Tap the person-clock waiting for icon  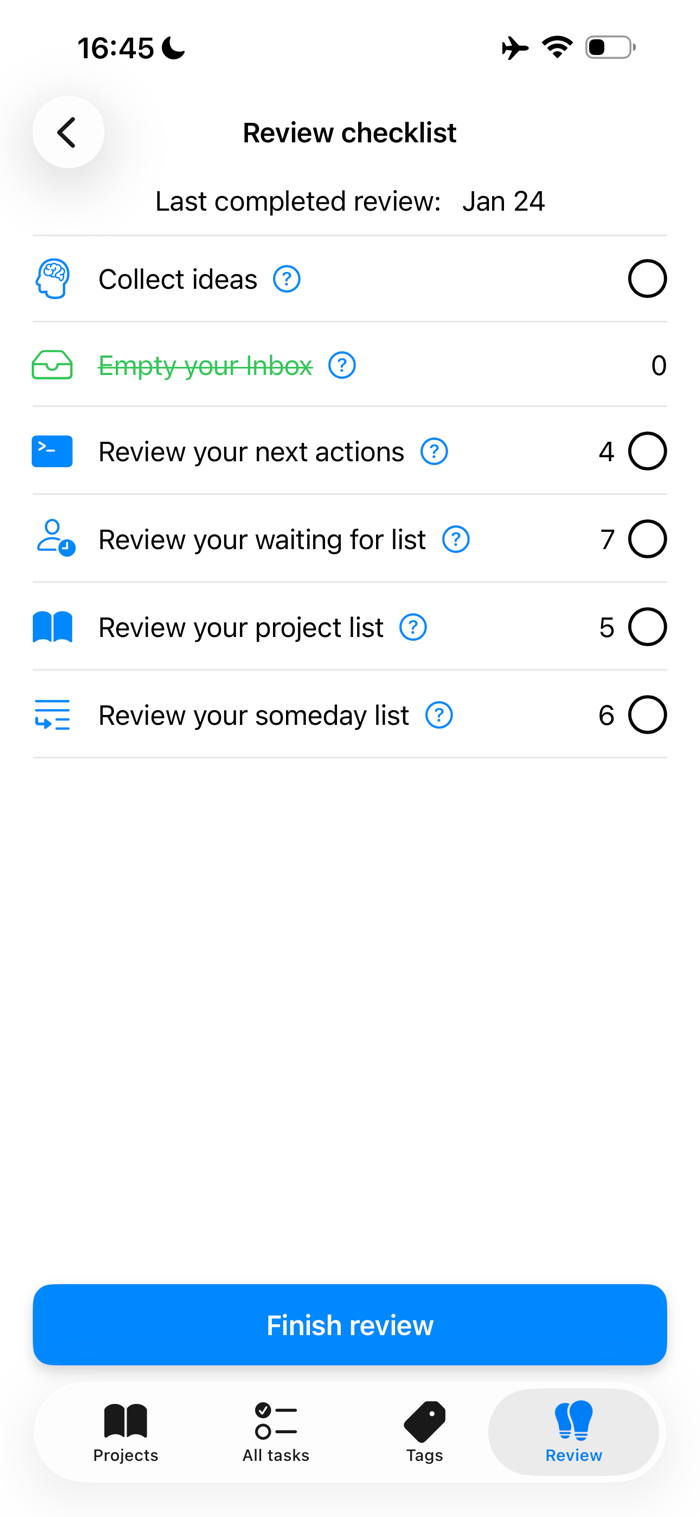[x=55, y=539]
